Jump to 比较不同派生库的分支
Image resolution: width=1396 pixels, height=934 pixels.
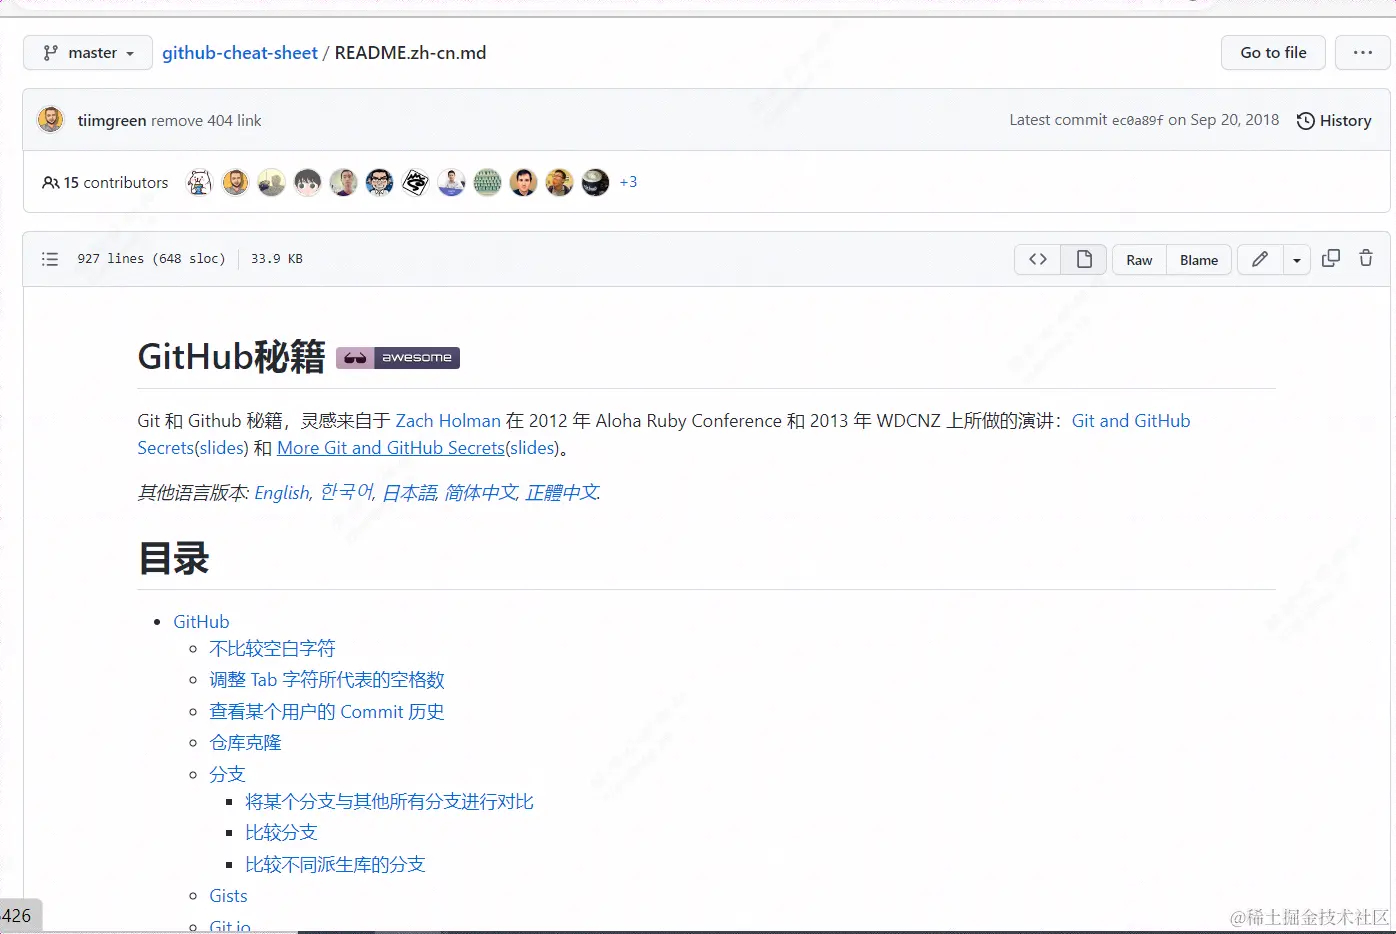click(x=335, y=865)
